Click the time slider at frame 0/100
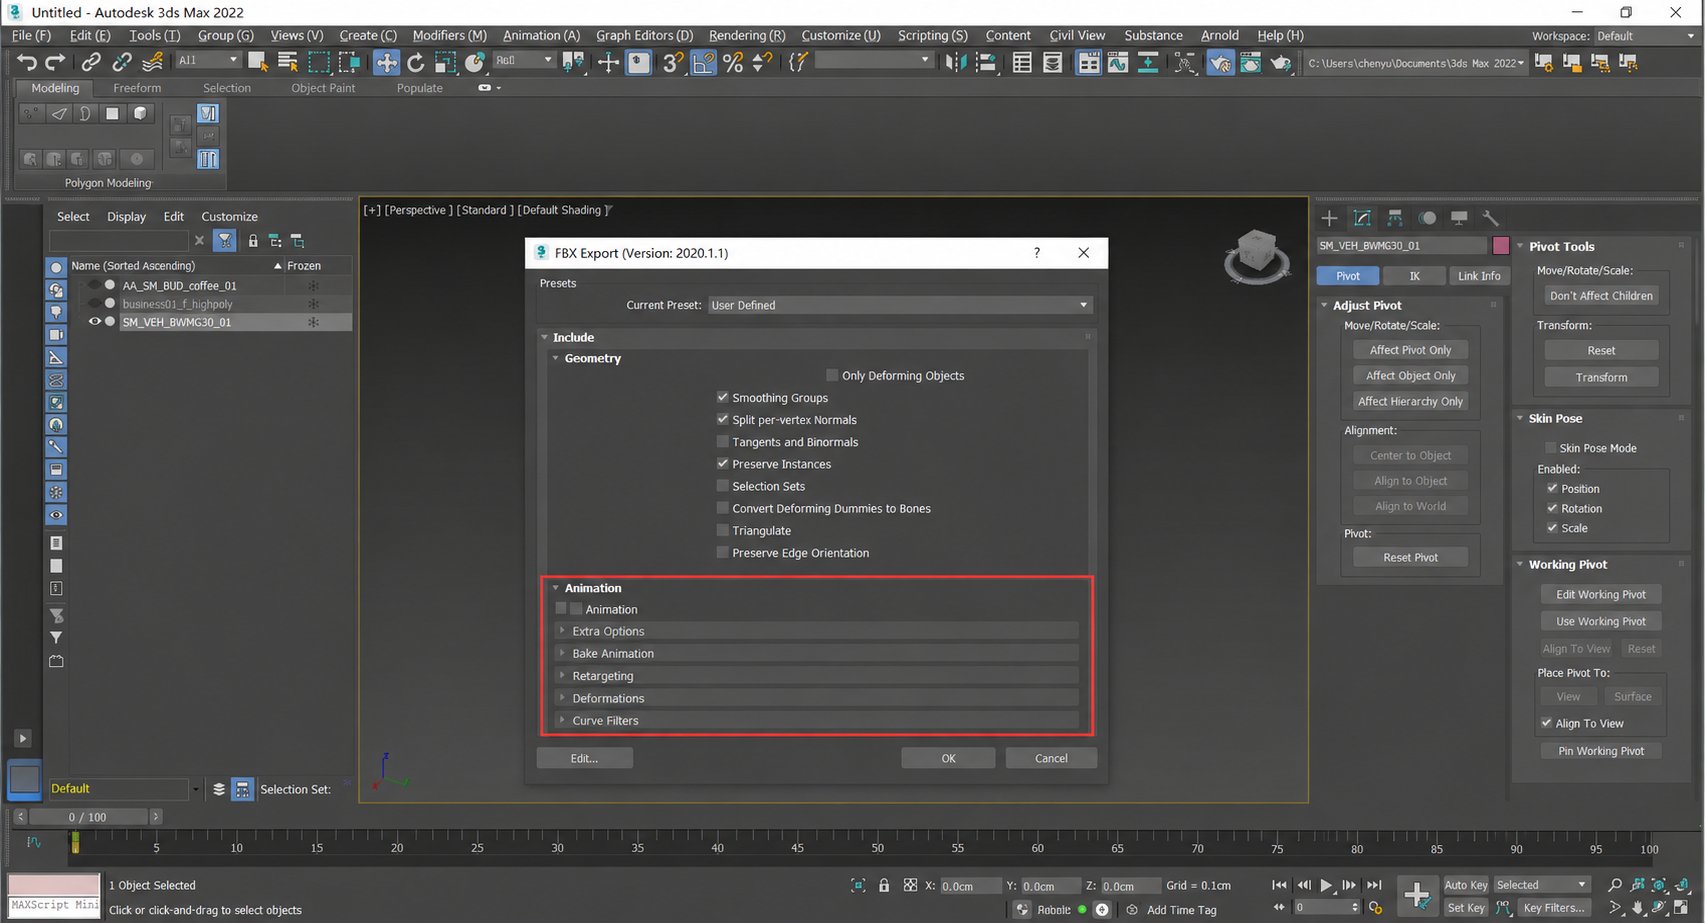 [86, 817]
